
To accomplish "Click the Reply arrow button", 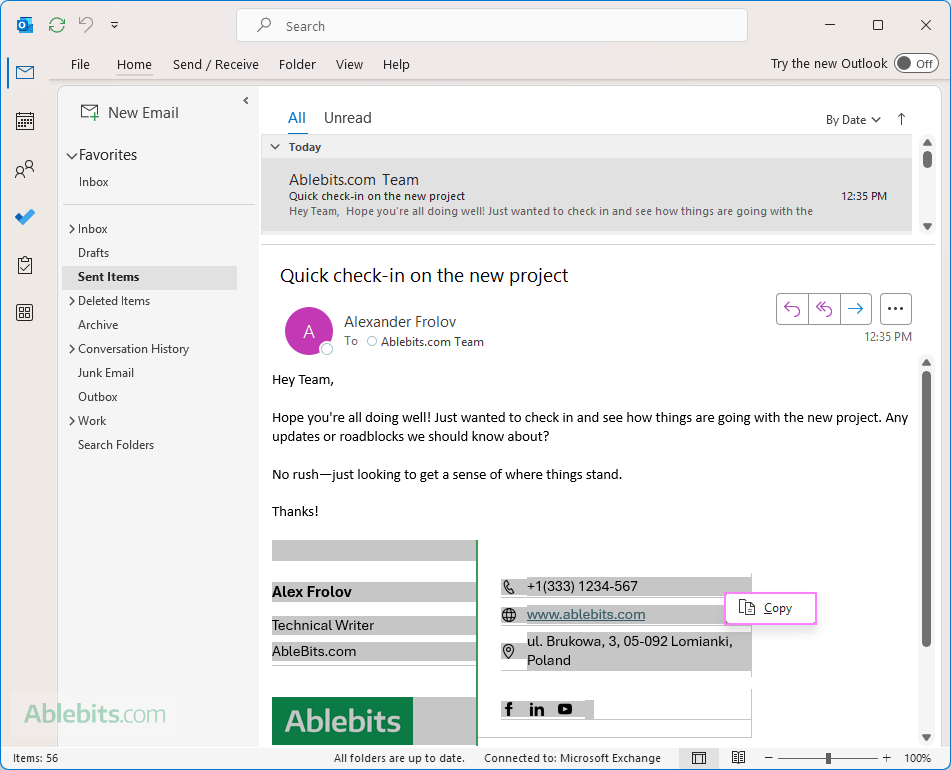I will click(792, 309).
